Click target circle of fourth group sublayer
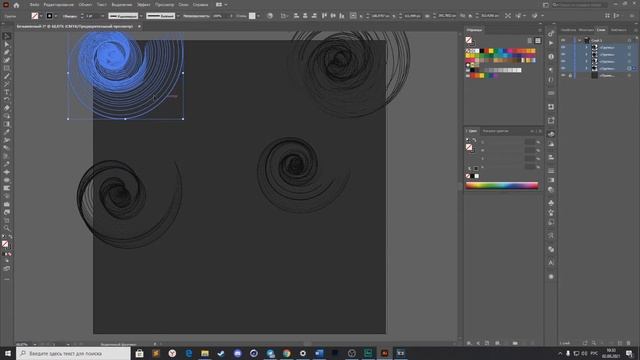This screenshot has width=640, height=360. pos(629,68)
